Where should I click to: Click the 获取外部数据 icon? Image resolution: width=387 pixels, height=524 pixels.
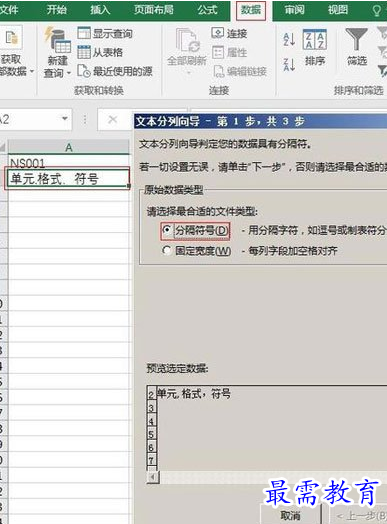click(11, 38)
